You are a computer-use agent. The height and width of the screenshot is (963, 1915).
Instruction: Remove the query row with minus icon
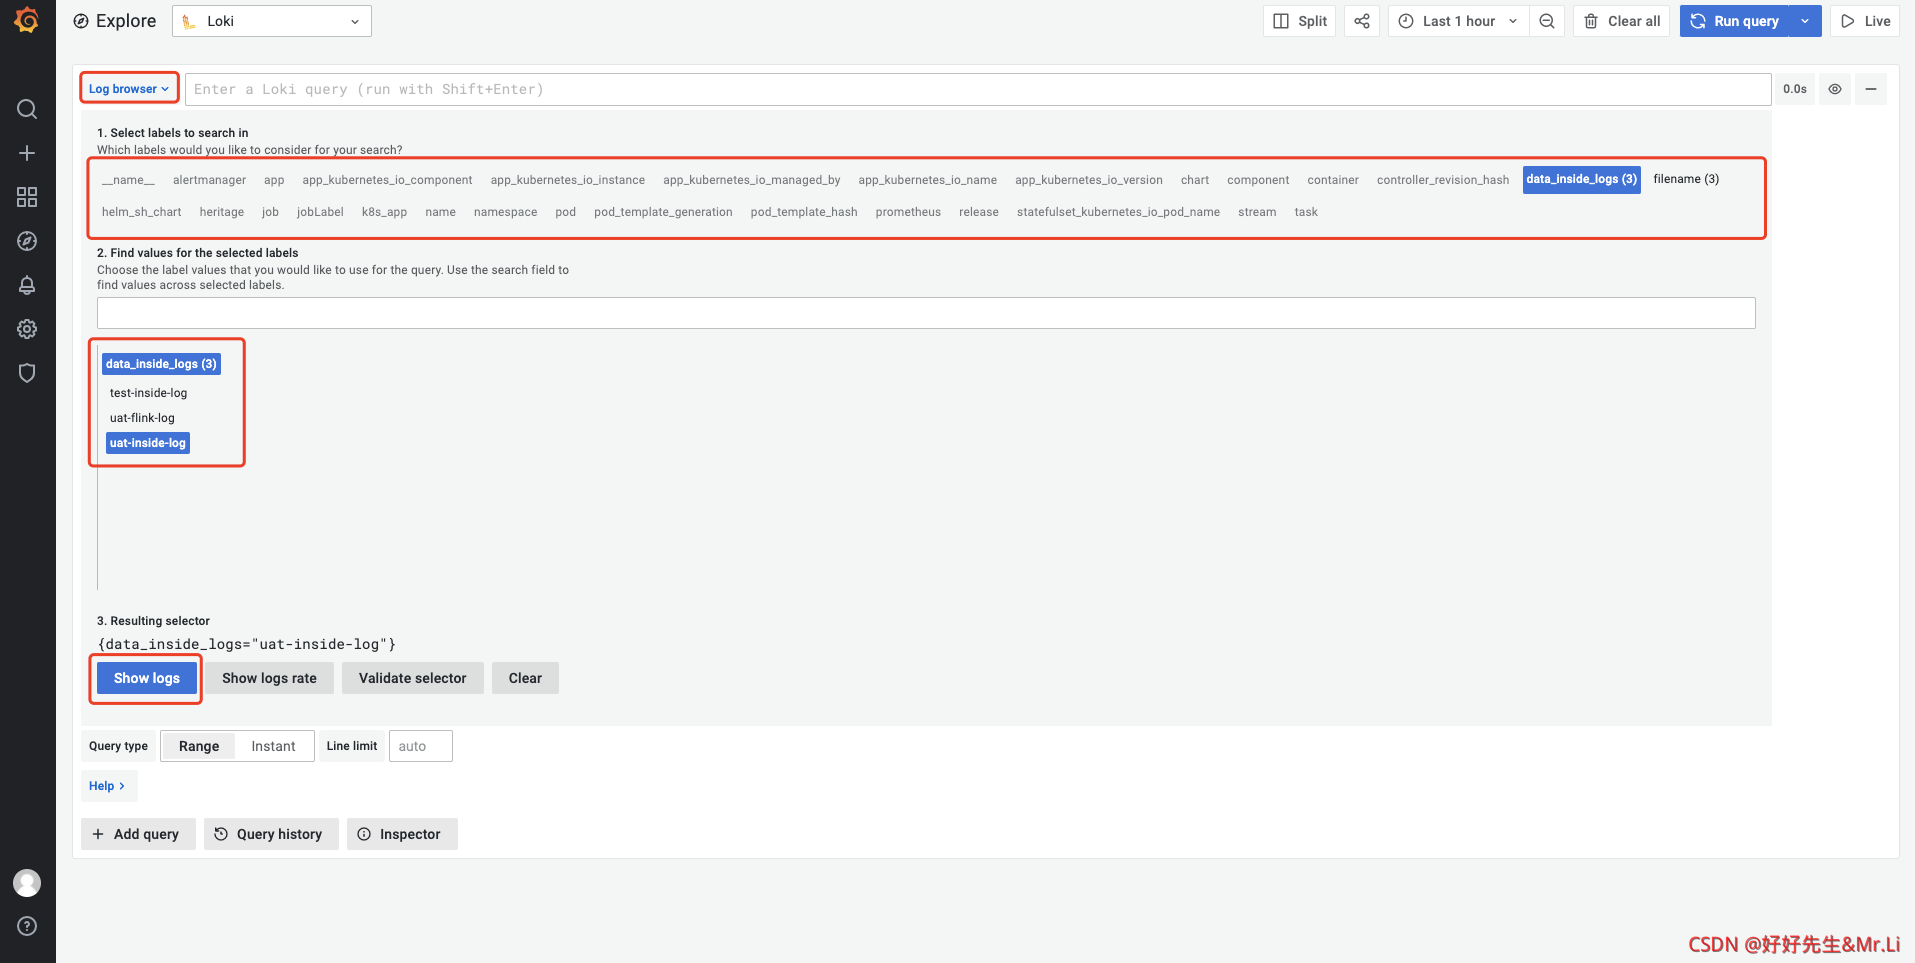pyautogui.click(x=1871, y=89)
